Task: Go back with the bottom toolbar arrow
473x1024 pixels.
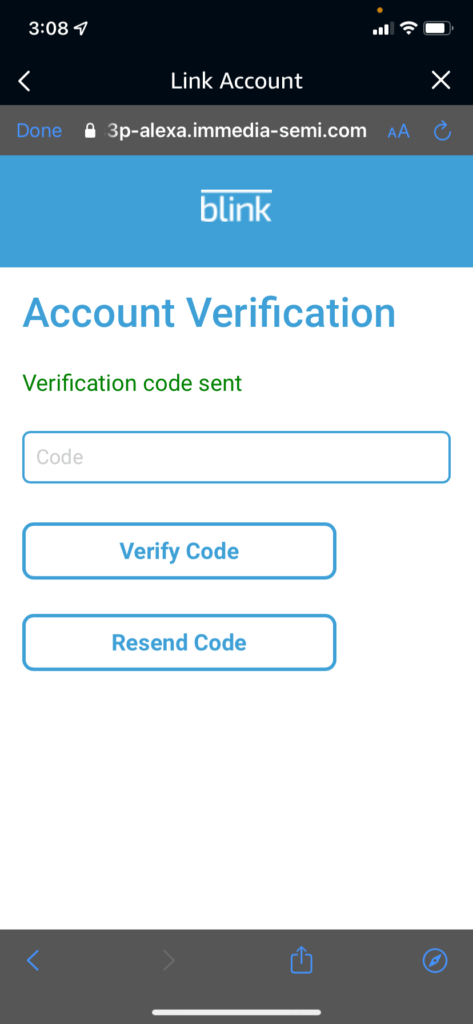Action: (x=33, y=960)
